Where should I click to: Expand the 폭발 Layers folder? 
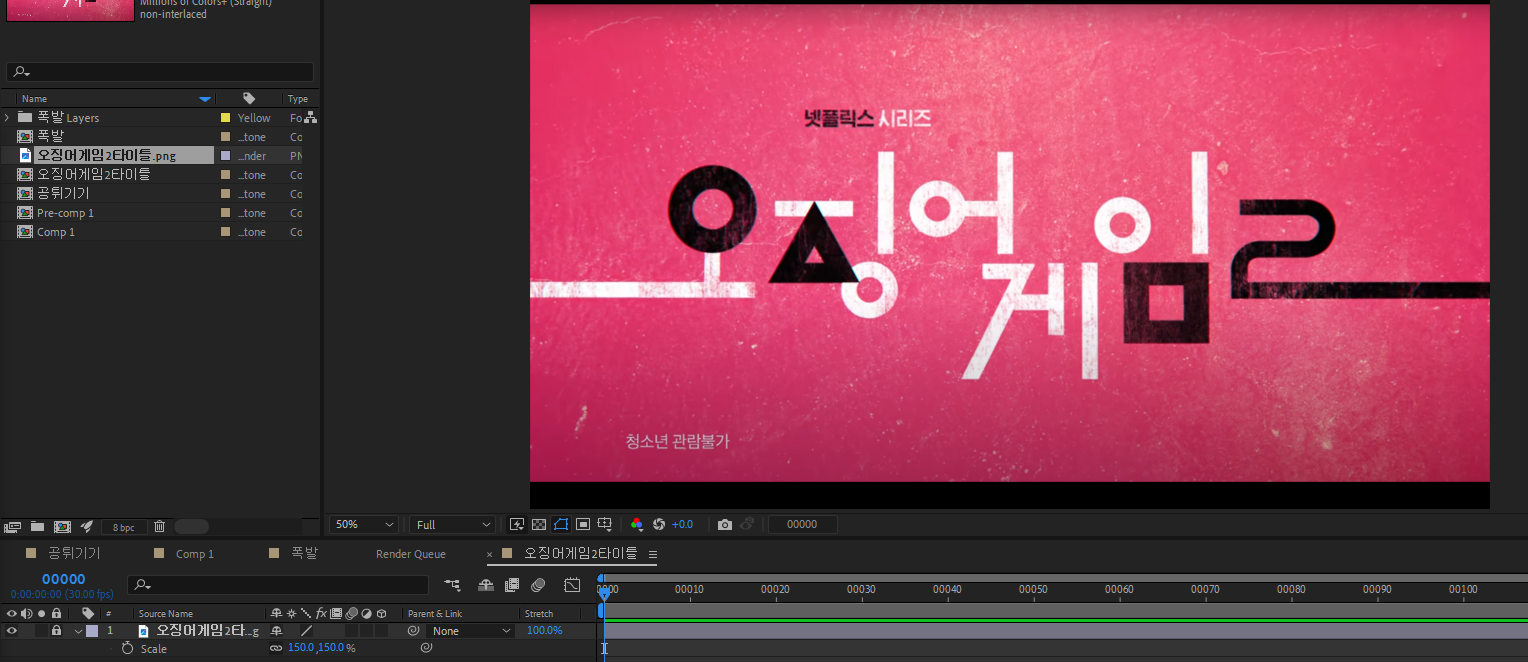coord(7,118)
